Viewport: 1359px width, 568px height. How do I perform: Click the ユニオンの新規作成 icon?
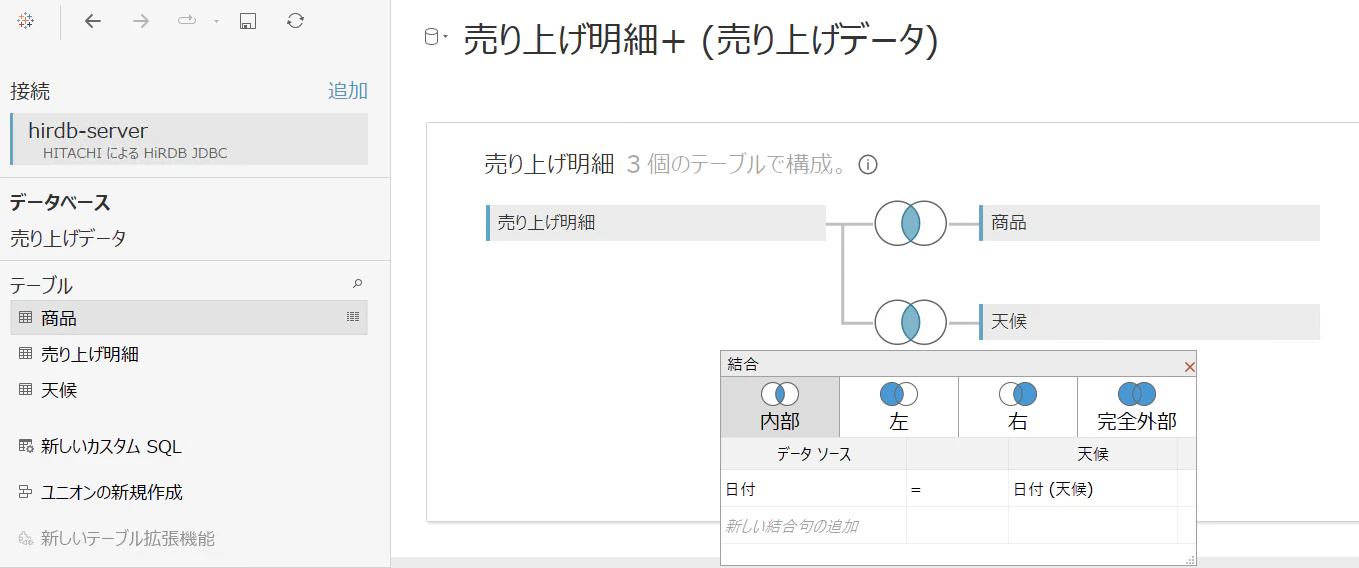click(x=26, y=493)
